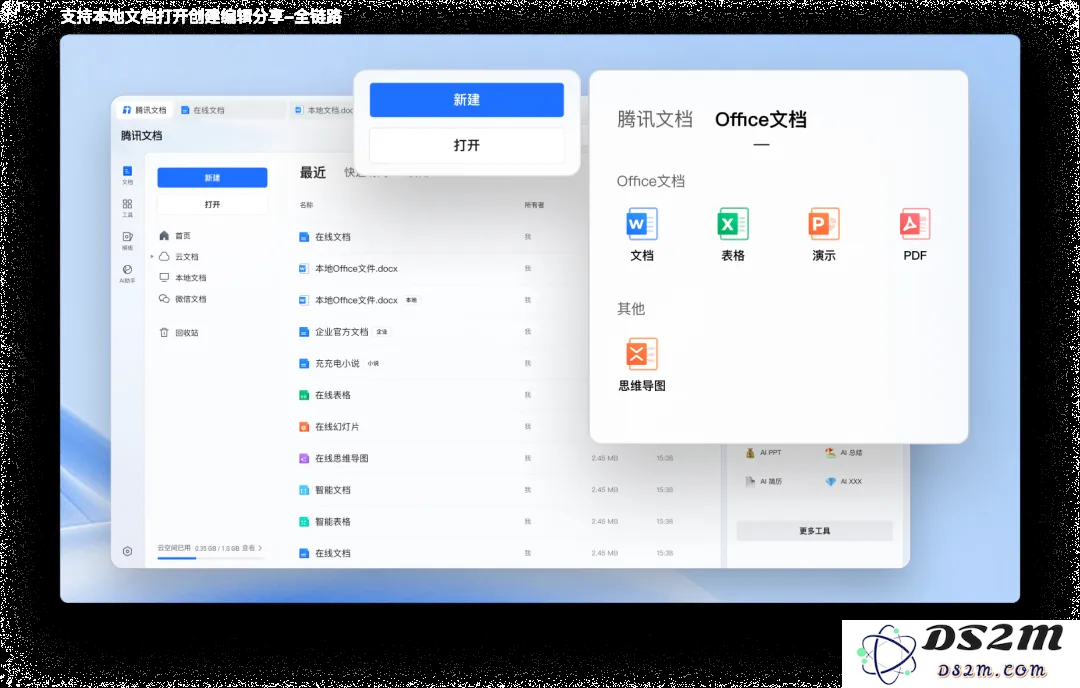Click the AI 简历 tool icon

750,481
